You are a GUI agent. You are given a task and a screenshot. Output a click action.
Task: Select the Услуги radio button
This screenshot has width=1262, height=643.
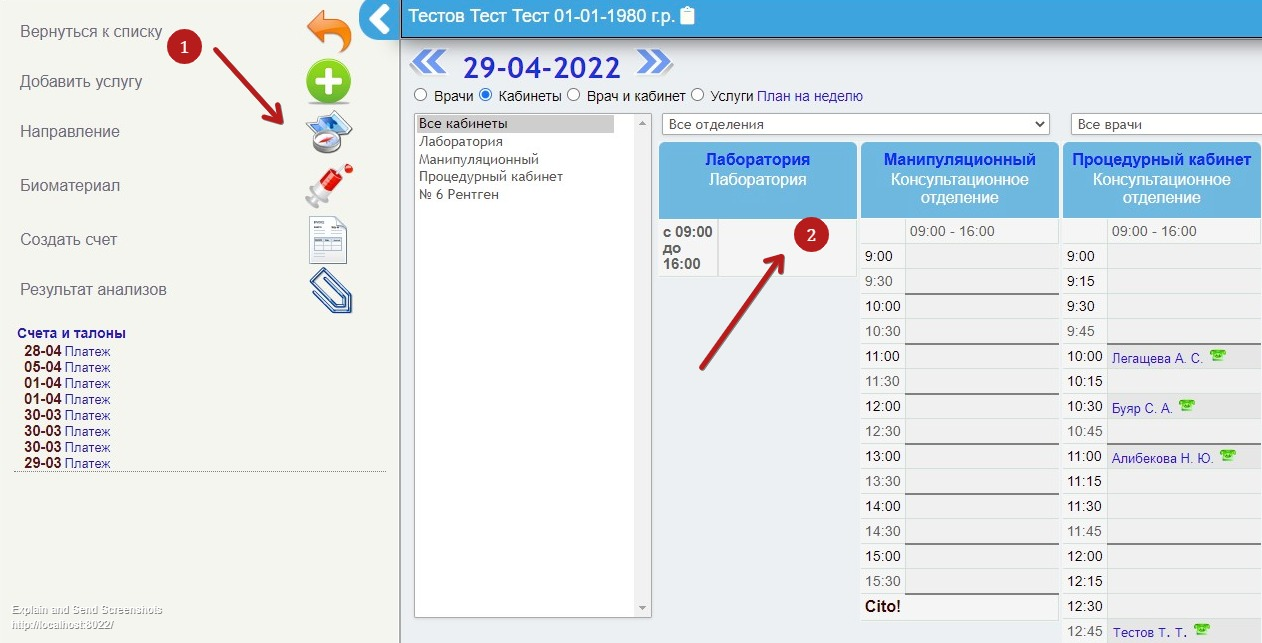click(x=698, y=96)
